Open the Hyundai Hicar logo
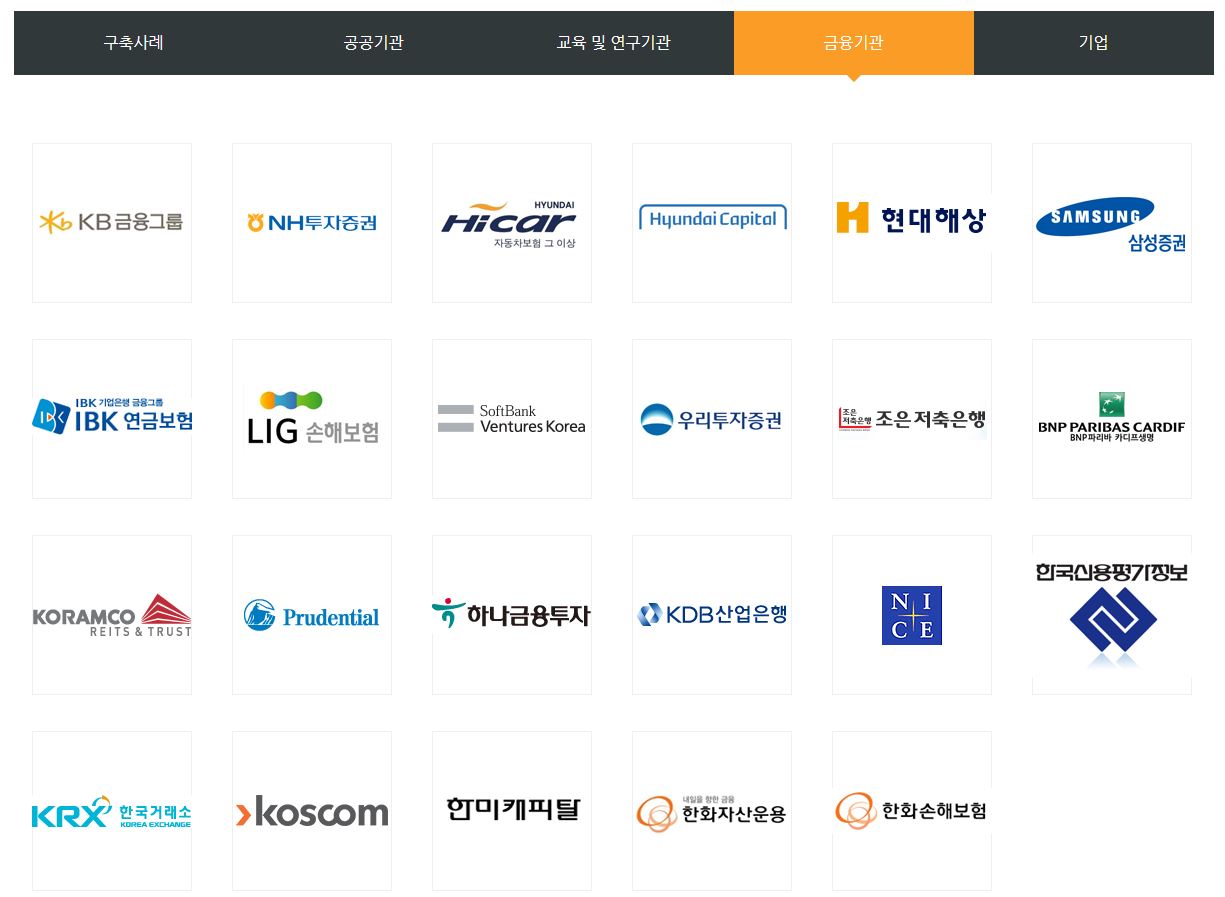1225x897 pixels. [512, 222]
